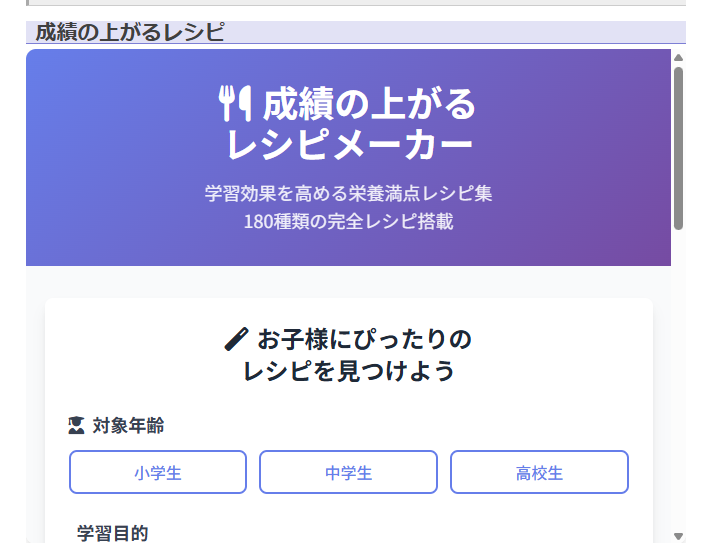Click the 成績の上がるレシピメーカー banner title
Viewport: 714px width, 543px height.
[348, 123]
